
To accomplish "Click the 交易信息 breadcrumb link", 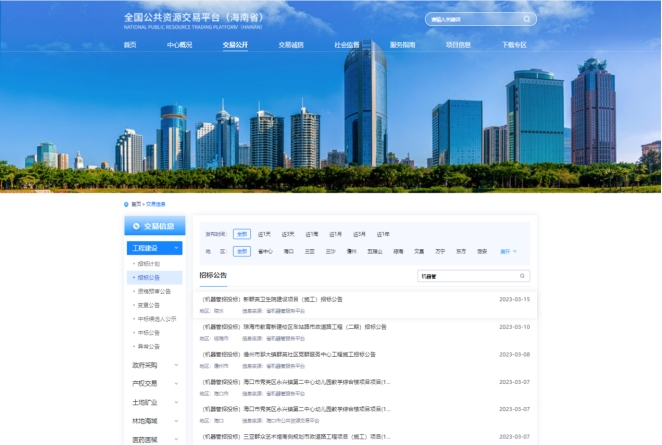I will tap(156, 204).
